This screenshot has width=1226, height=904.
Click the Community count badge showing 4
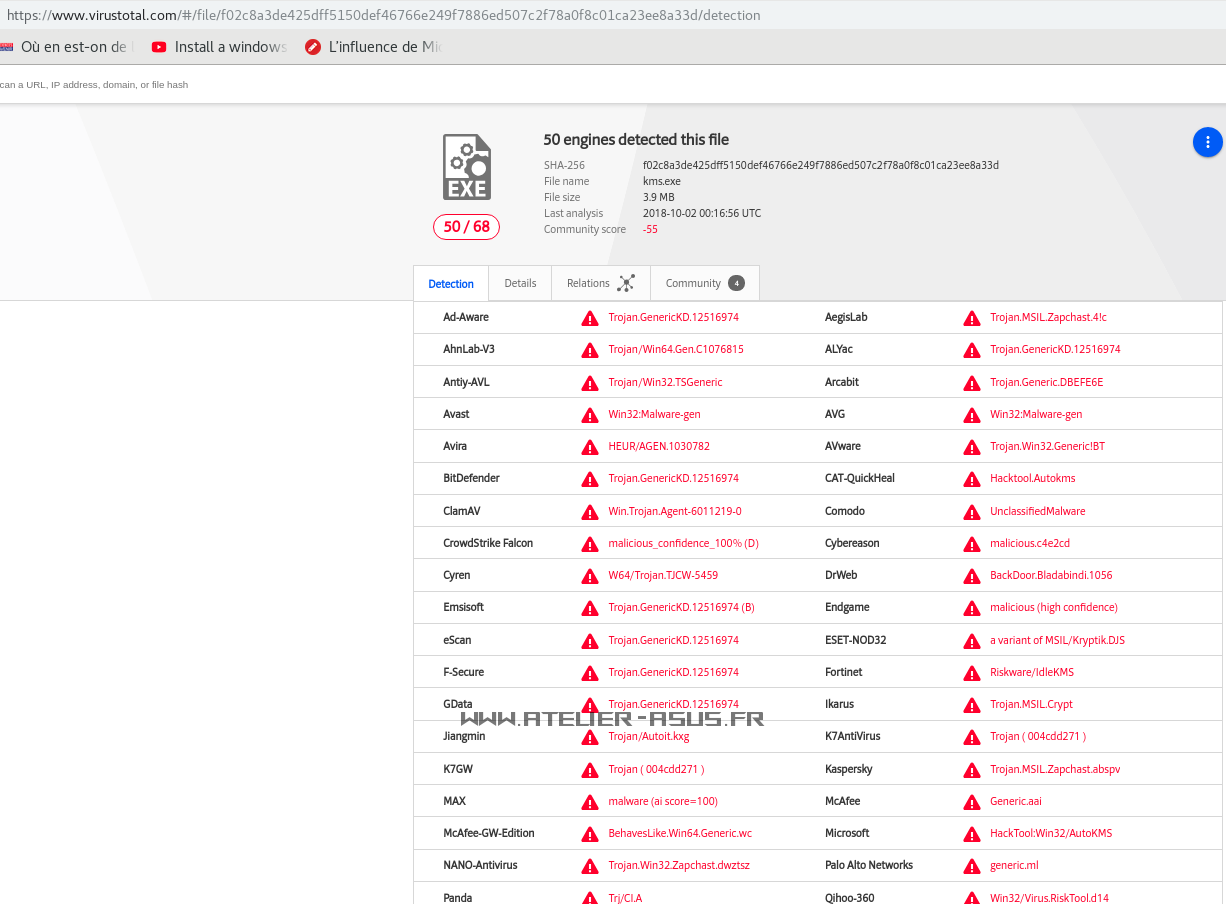(736, 283)
